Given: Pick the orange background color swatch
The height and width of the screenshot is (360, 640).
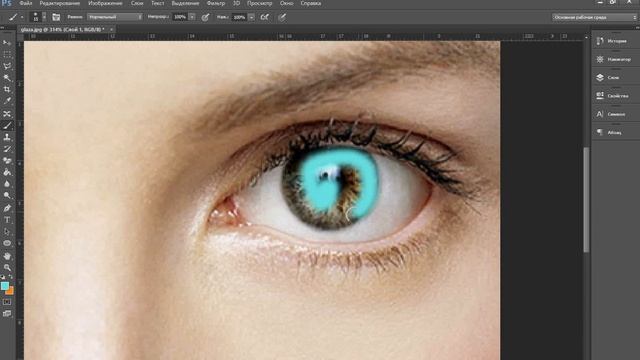Looking at the screenshot, I should [x=11, y=291].
